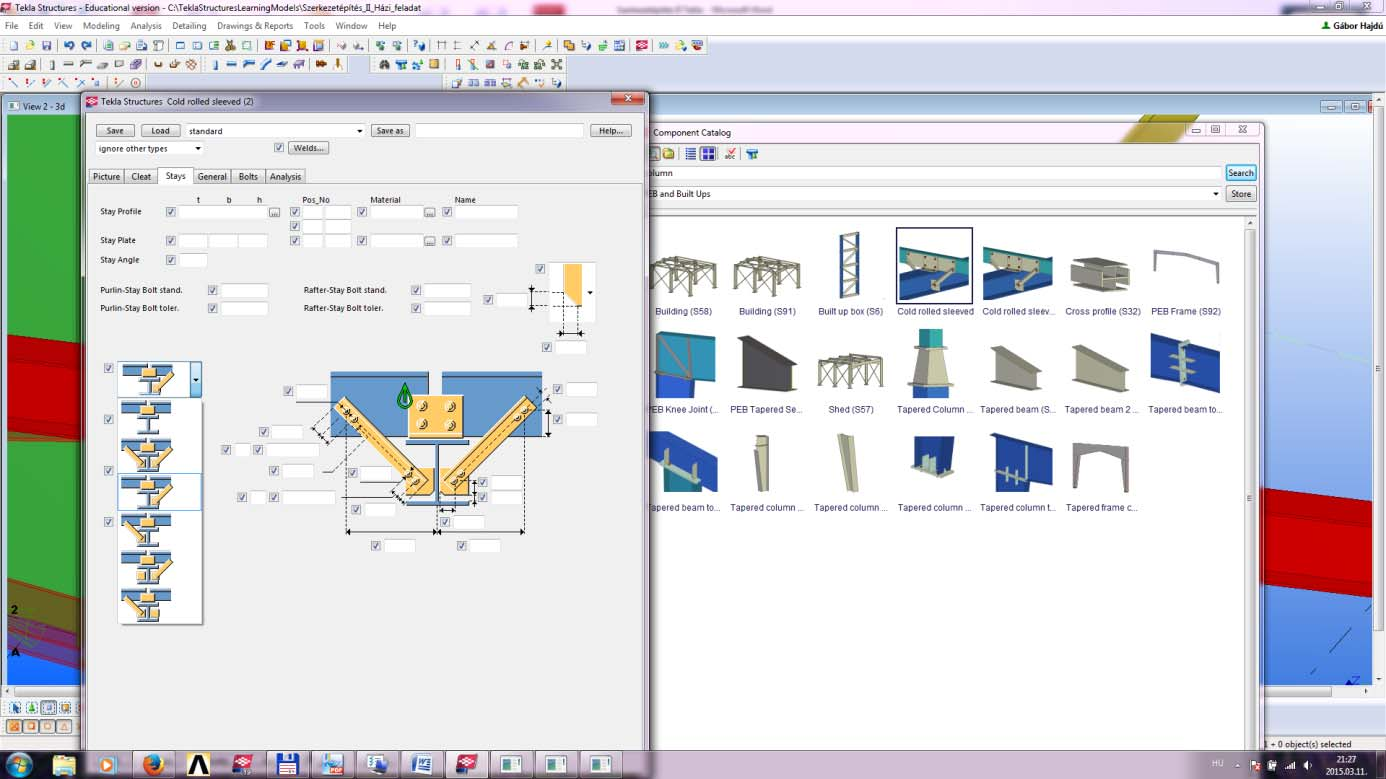The width and height of the screenshot is (1386, 779).
Task: Click the orange bolt creation icon
Action: (x=321, y=65)
